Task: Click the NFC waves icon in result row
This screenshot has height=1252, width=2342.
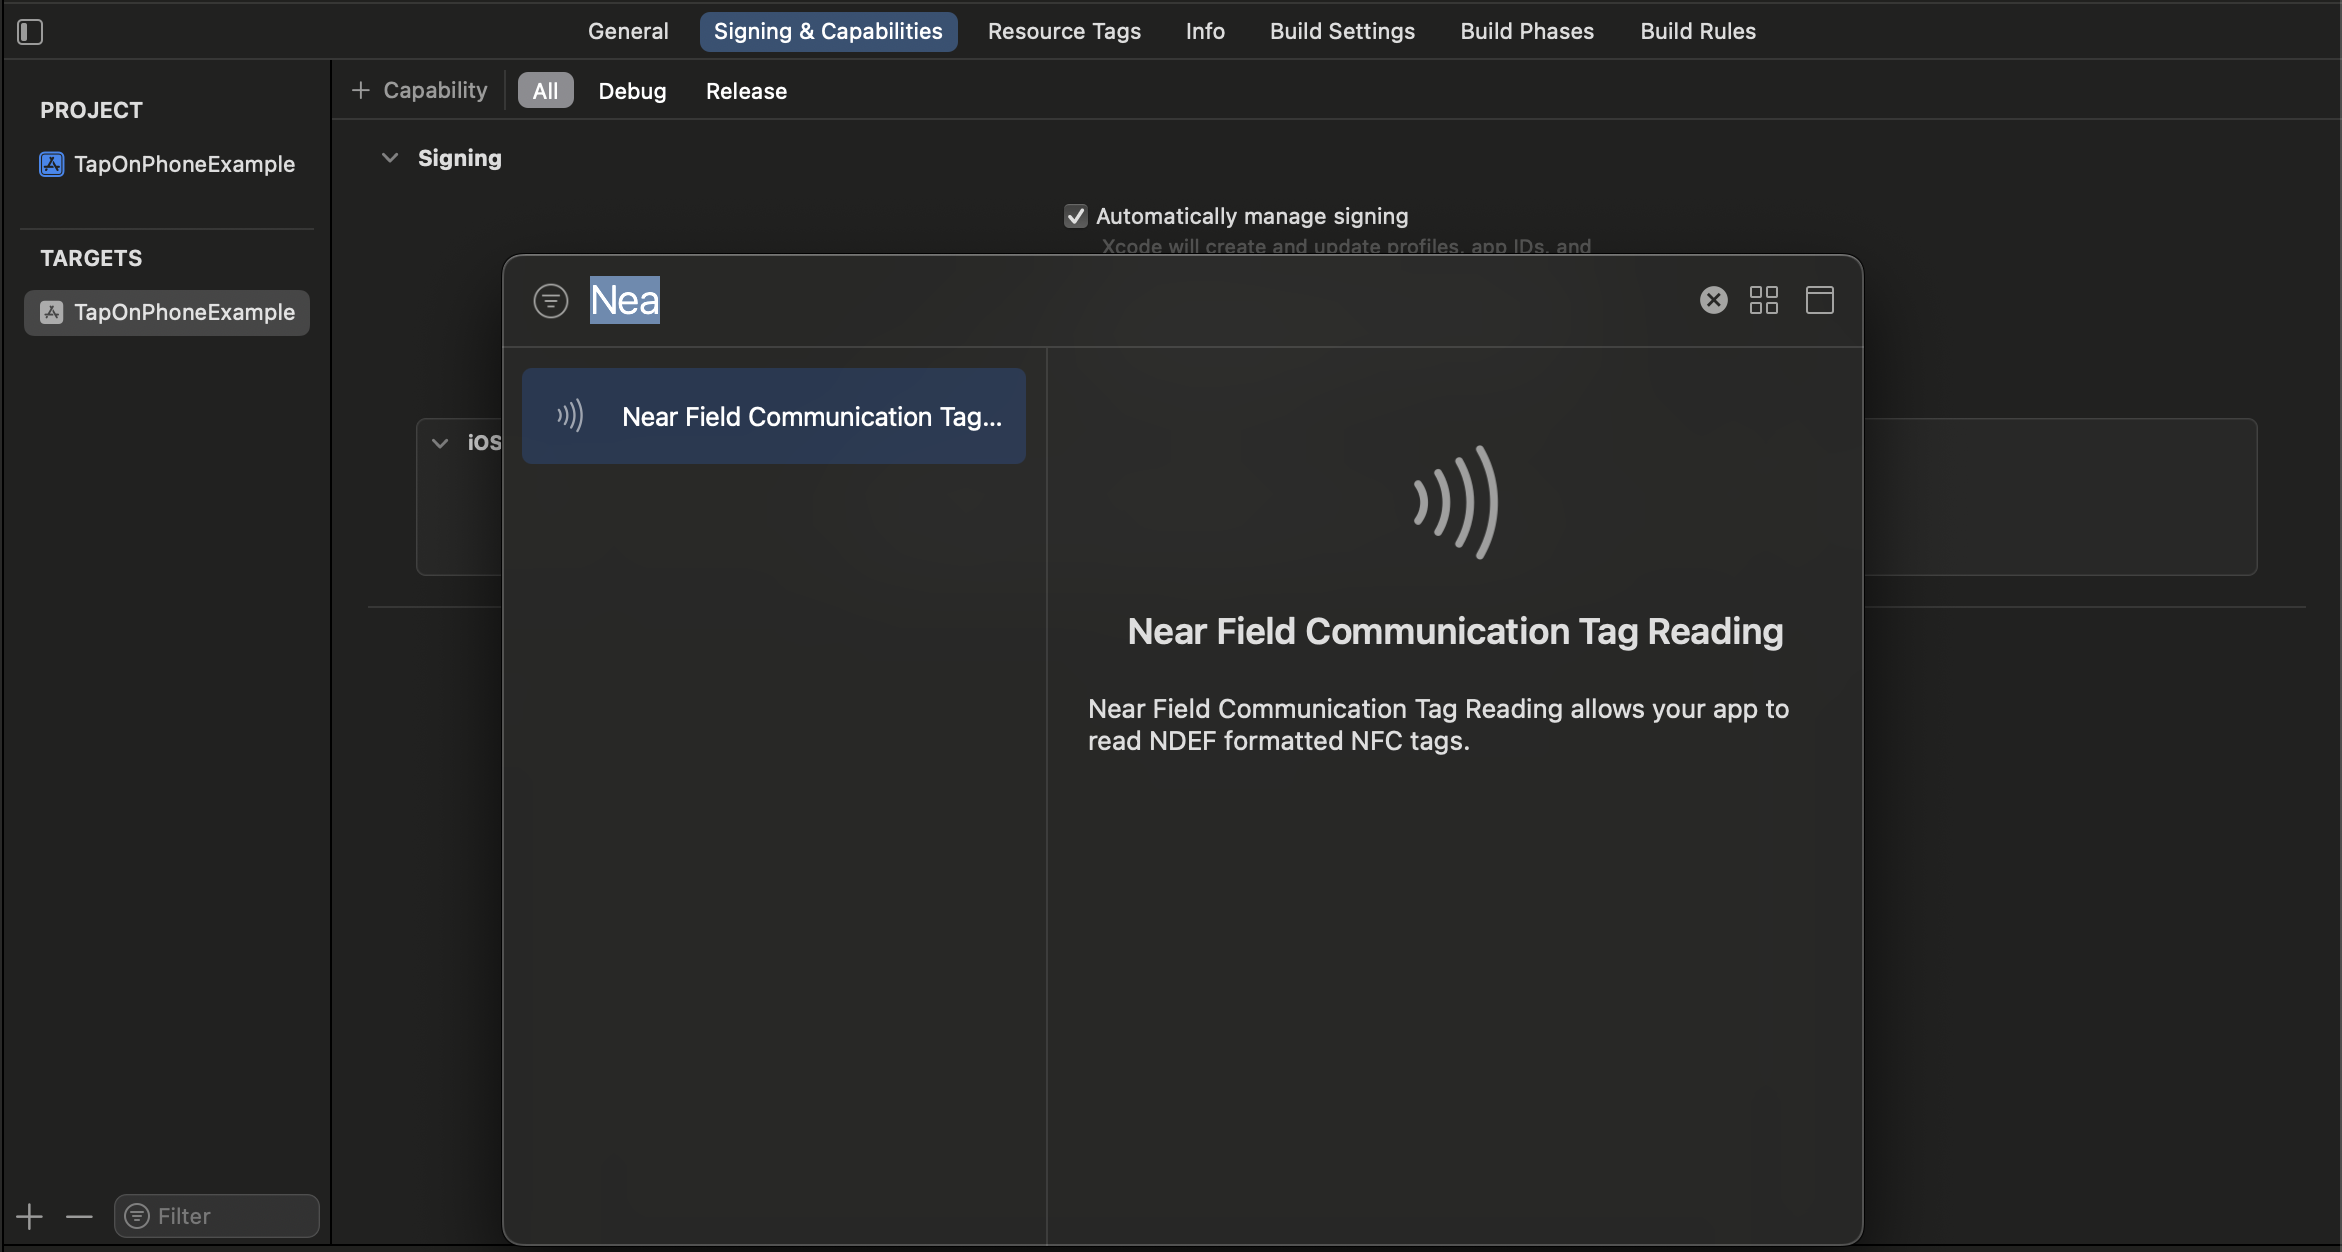Action: click(x=570, y=416)
